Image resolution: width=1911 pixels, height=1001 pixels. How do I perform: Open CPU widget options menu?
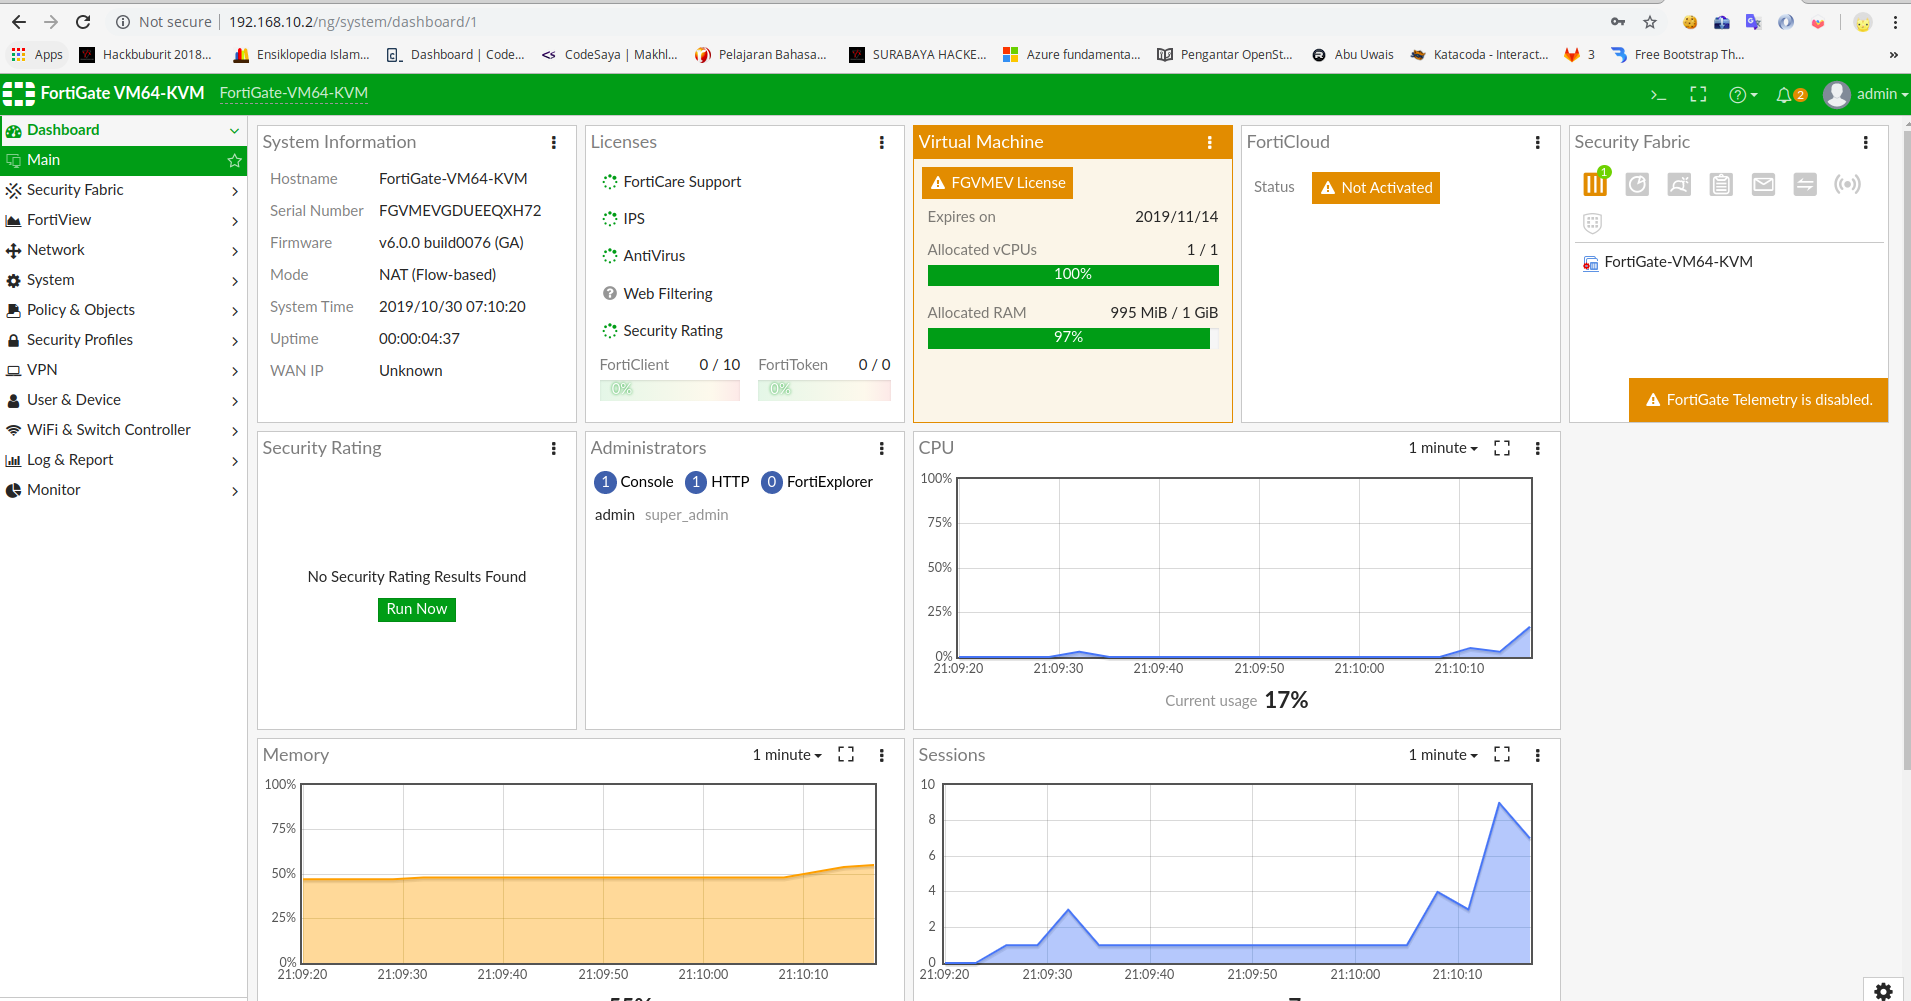coord(1538,449)
